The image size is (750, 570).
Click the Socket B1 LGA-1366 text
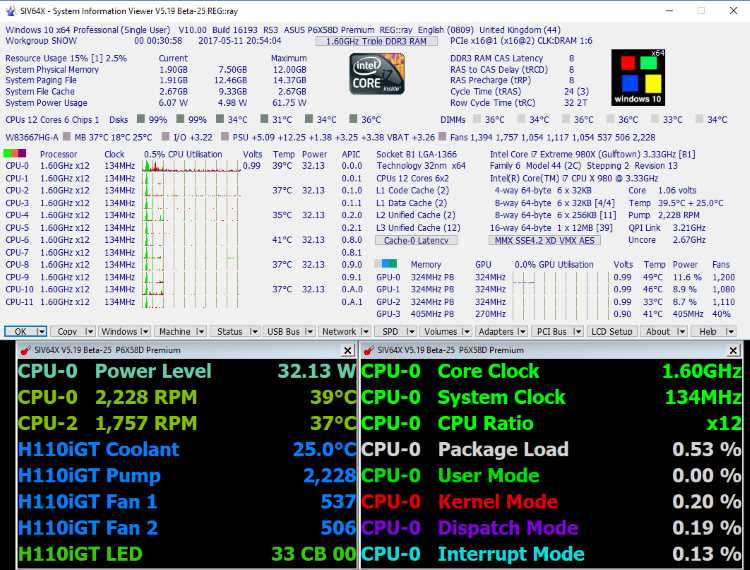tap(417, 154)
